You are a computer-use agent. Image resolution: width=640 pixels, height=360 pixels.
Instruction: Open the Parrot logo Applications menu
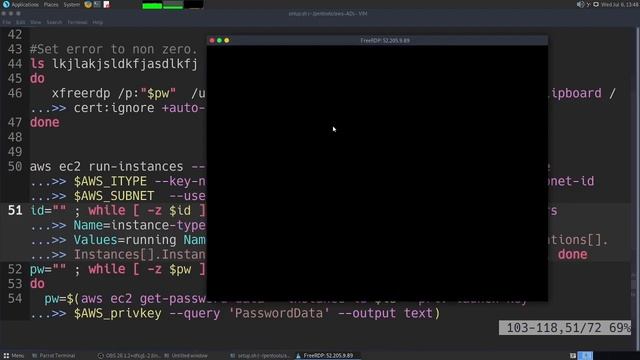[x=20, y=4]
